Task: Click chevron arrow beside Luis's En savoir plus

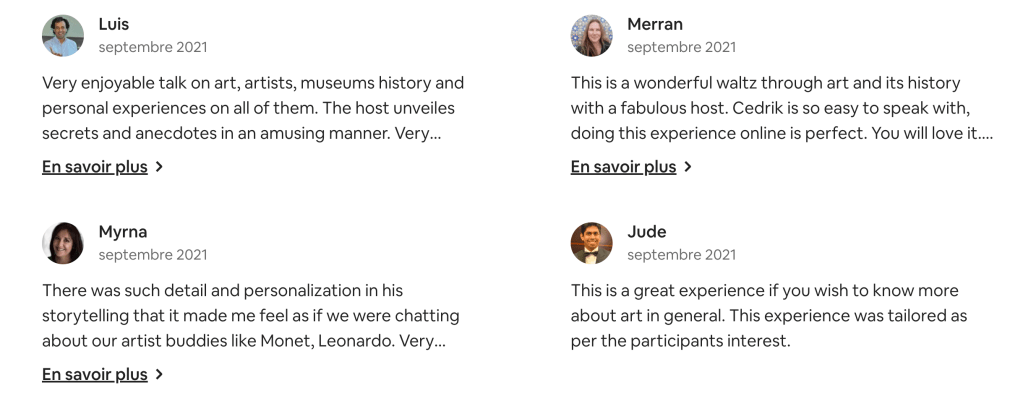Action: pos(160,167)
